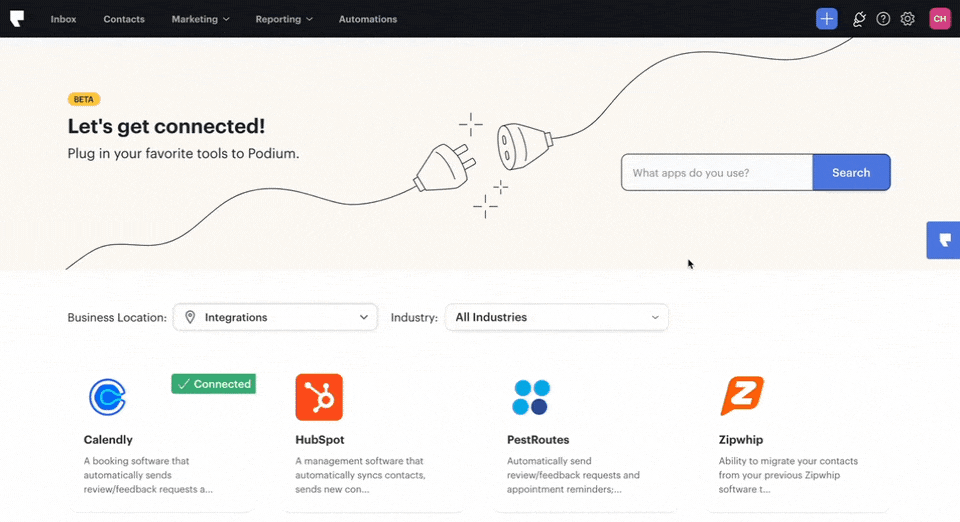Open the floating Podium widget tab
The image size is (960, 522).
[x=944, y=241]
